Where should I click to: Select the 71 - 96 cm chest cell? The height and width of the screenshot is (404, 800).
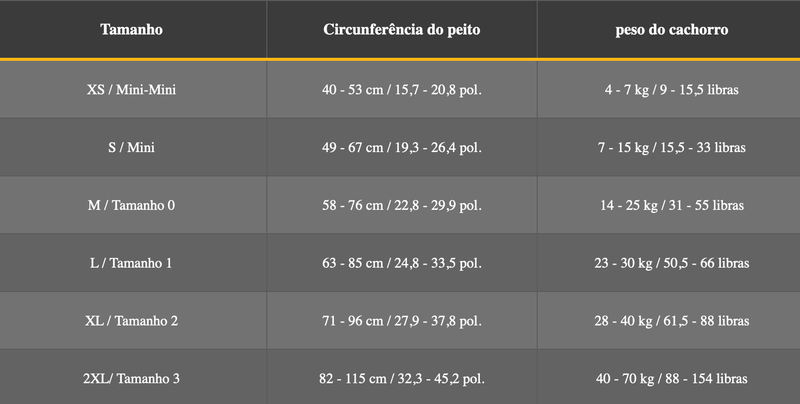click(402, 321)
